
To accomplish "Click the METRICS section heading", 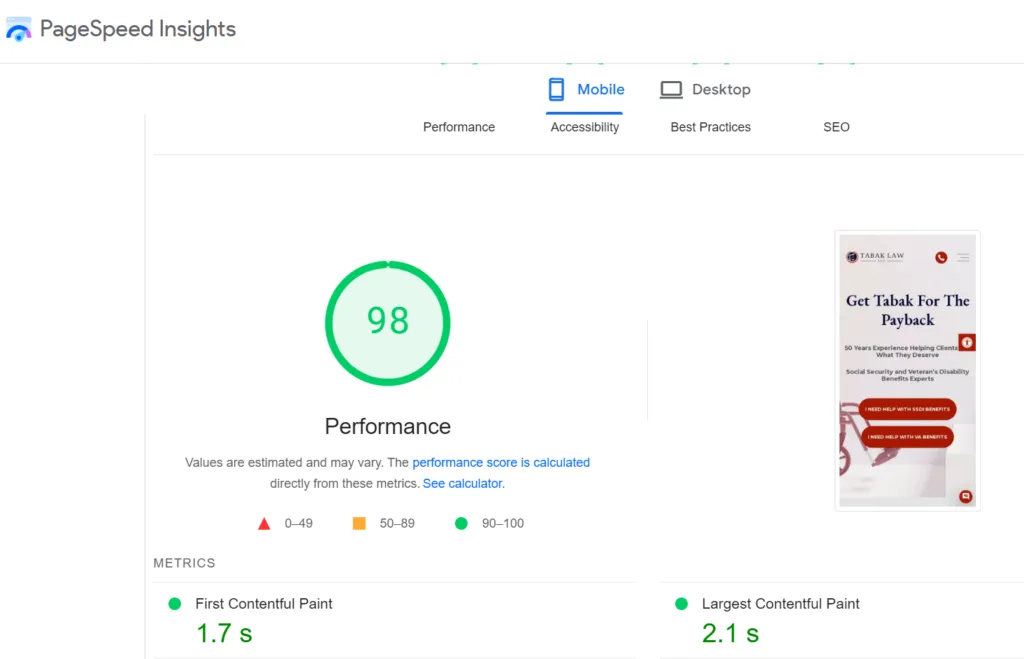I will tap(184, 563).
